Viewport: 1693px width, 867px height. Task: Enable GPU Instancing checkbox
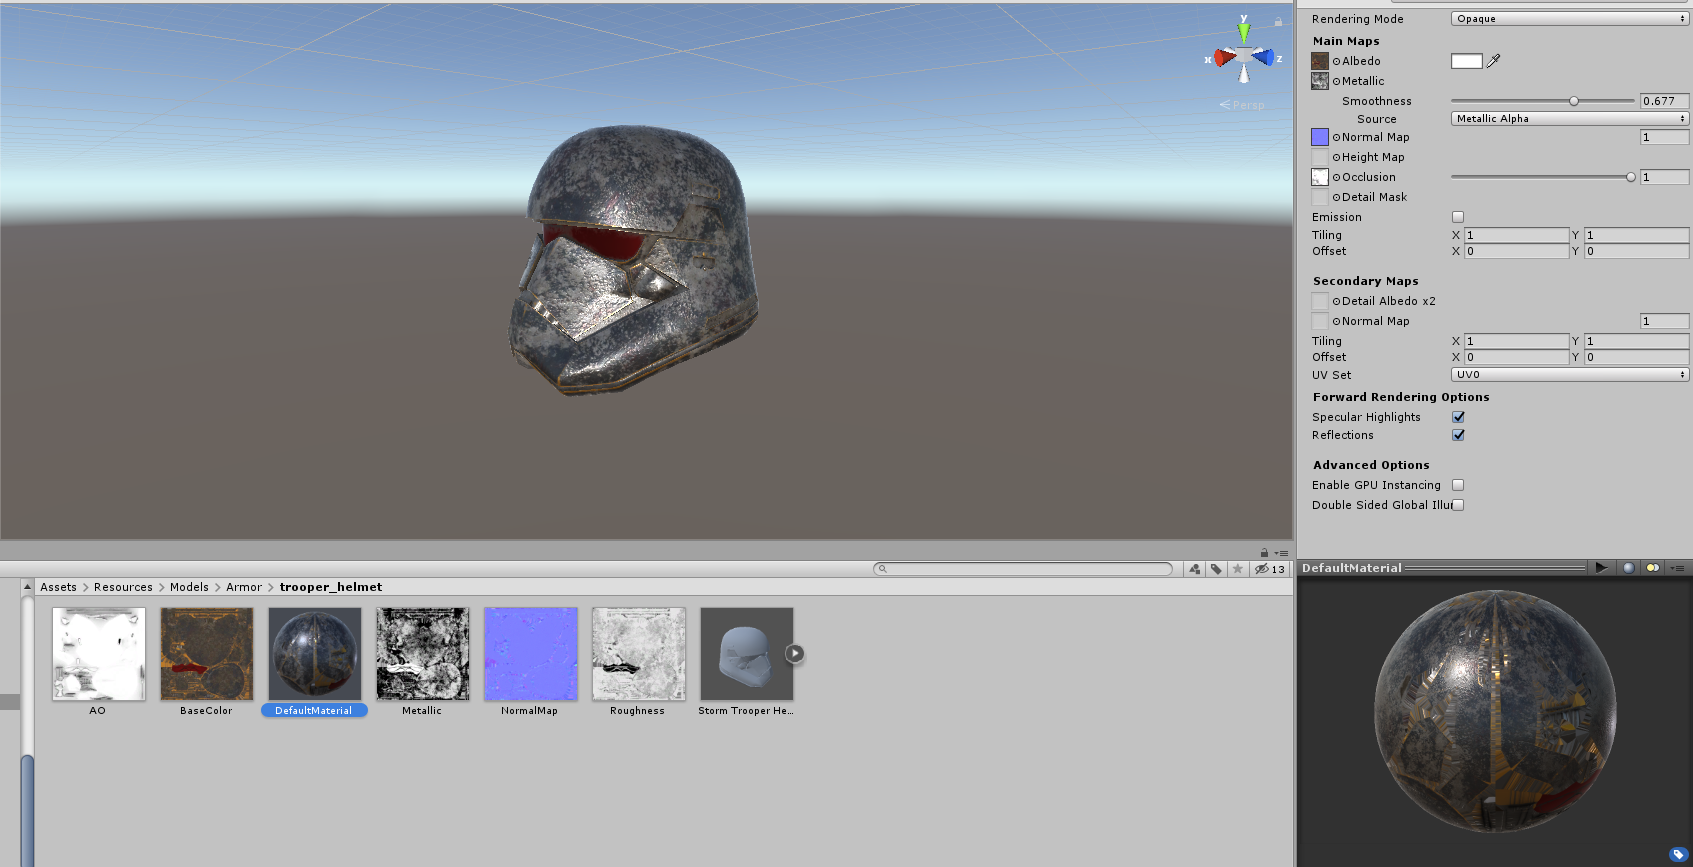click(1458, 485)
